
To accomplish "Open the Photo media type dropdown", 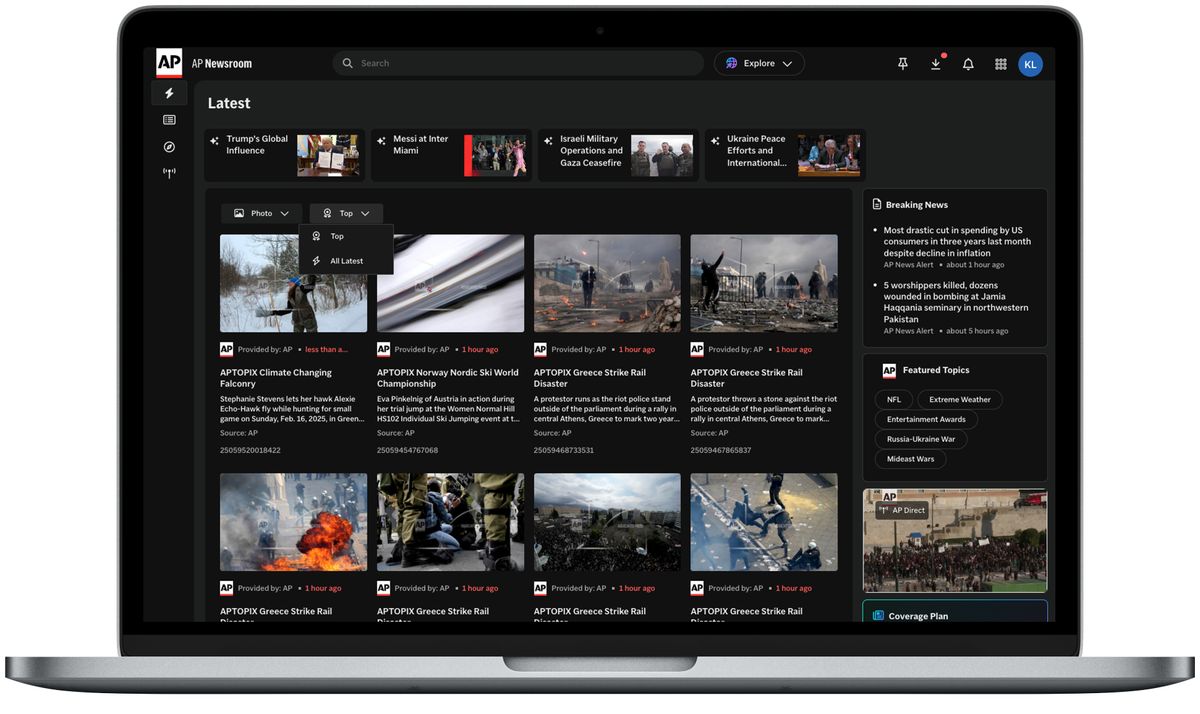I will pos(261,213).
